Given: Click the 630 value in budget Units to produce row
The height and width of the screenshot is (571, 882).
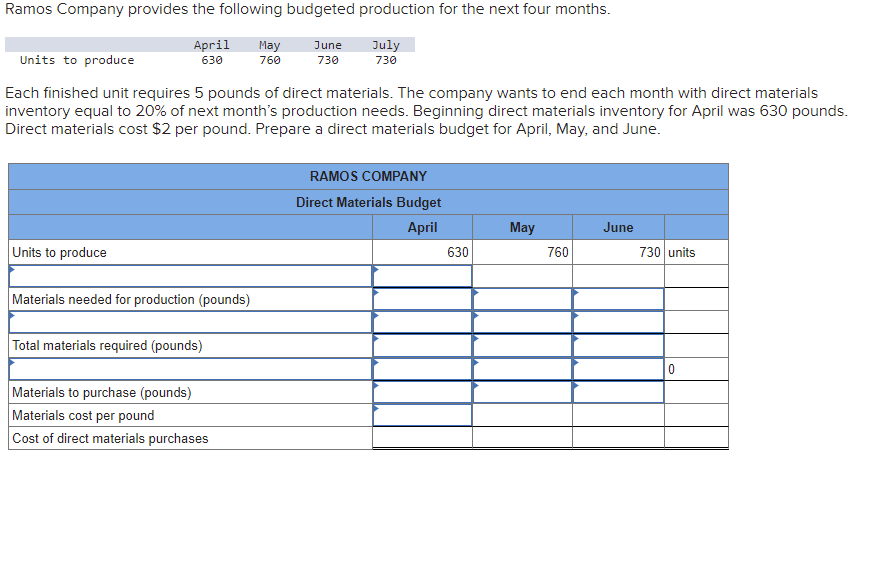Looking at the screenshot, I should (458, 253).
